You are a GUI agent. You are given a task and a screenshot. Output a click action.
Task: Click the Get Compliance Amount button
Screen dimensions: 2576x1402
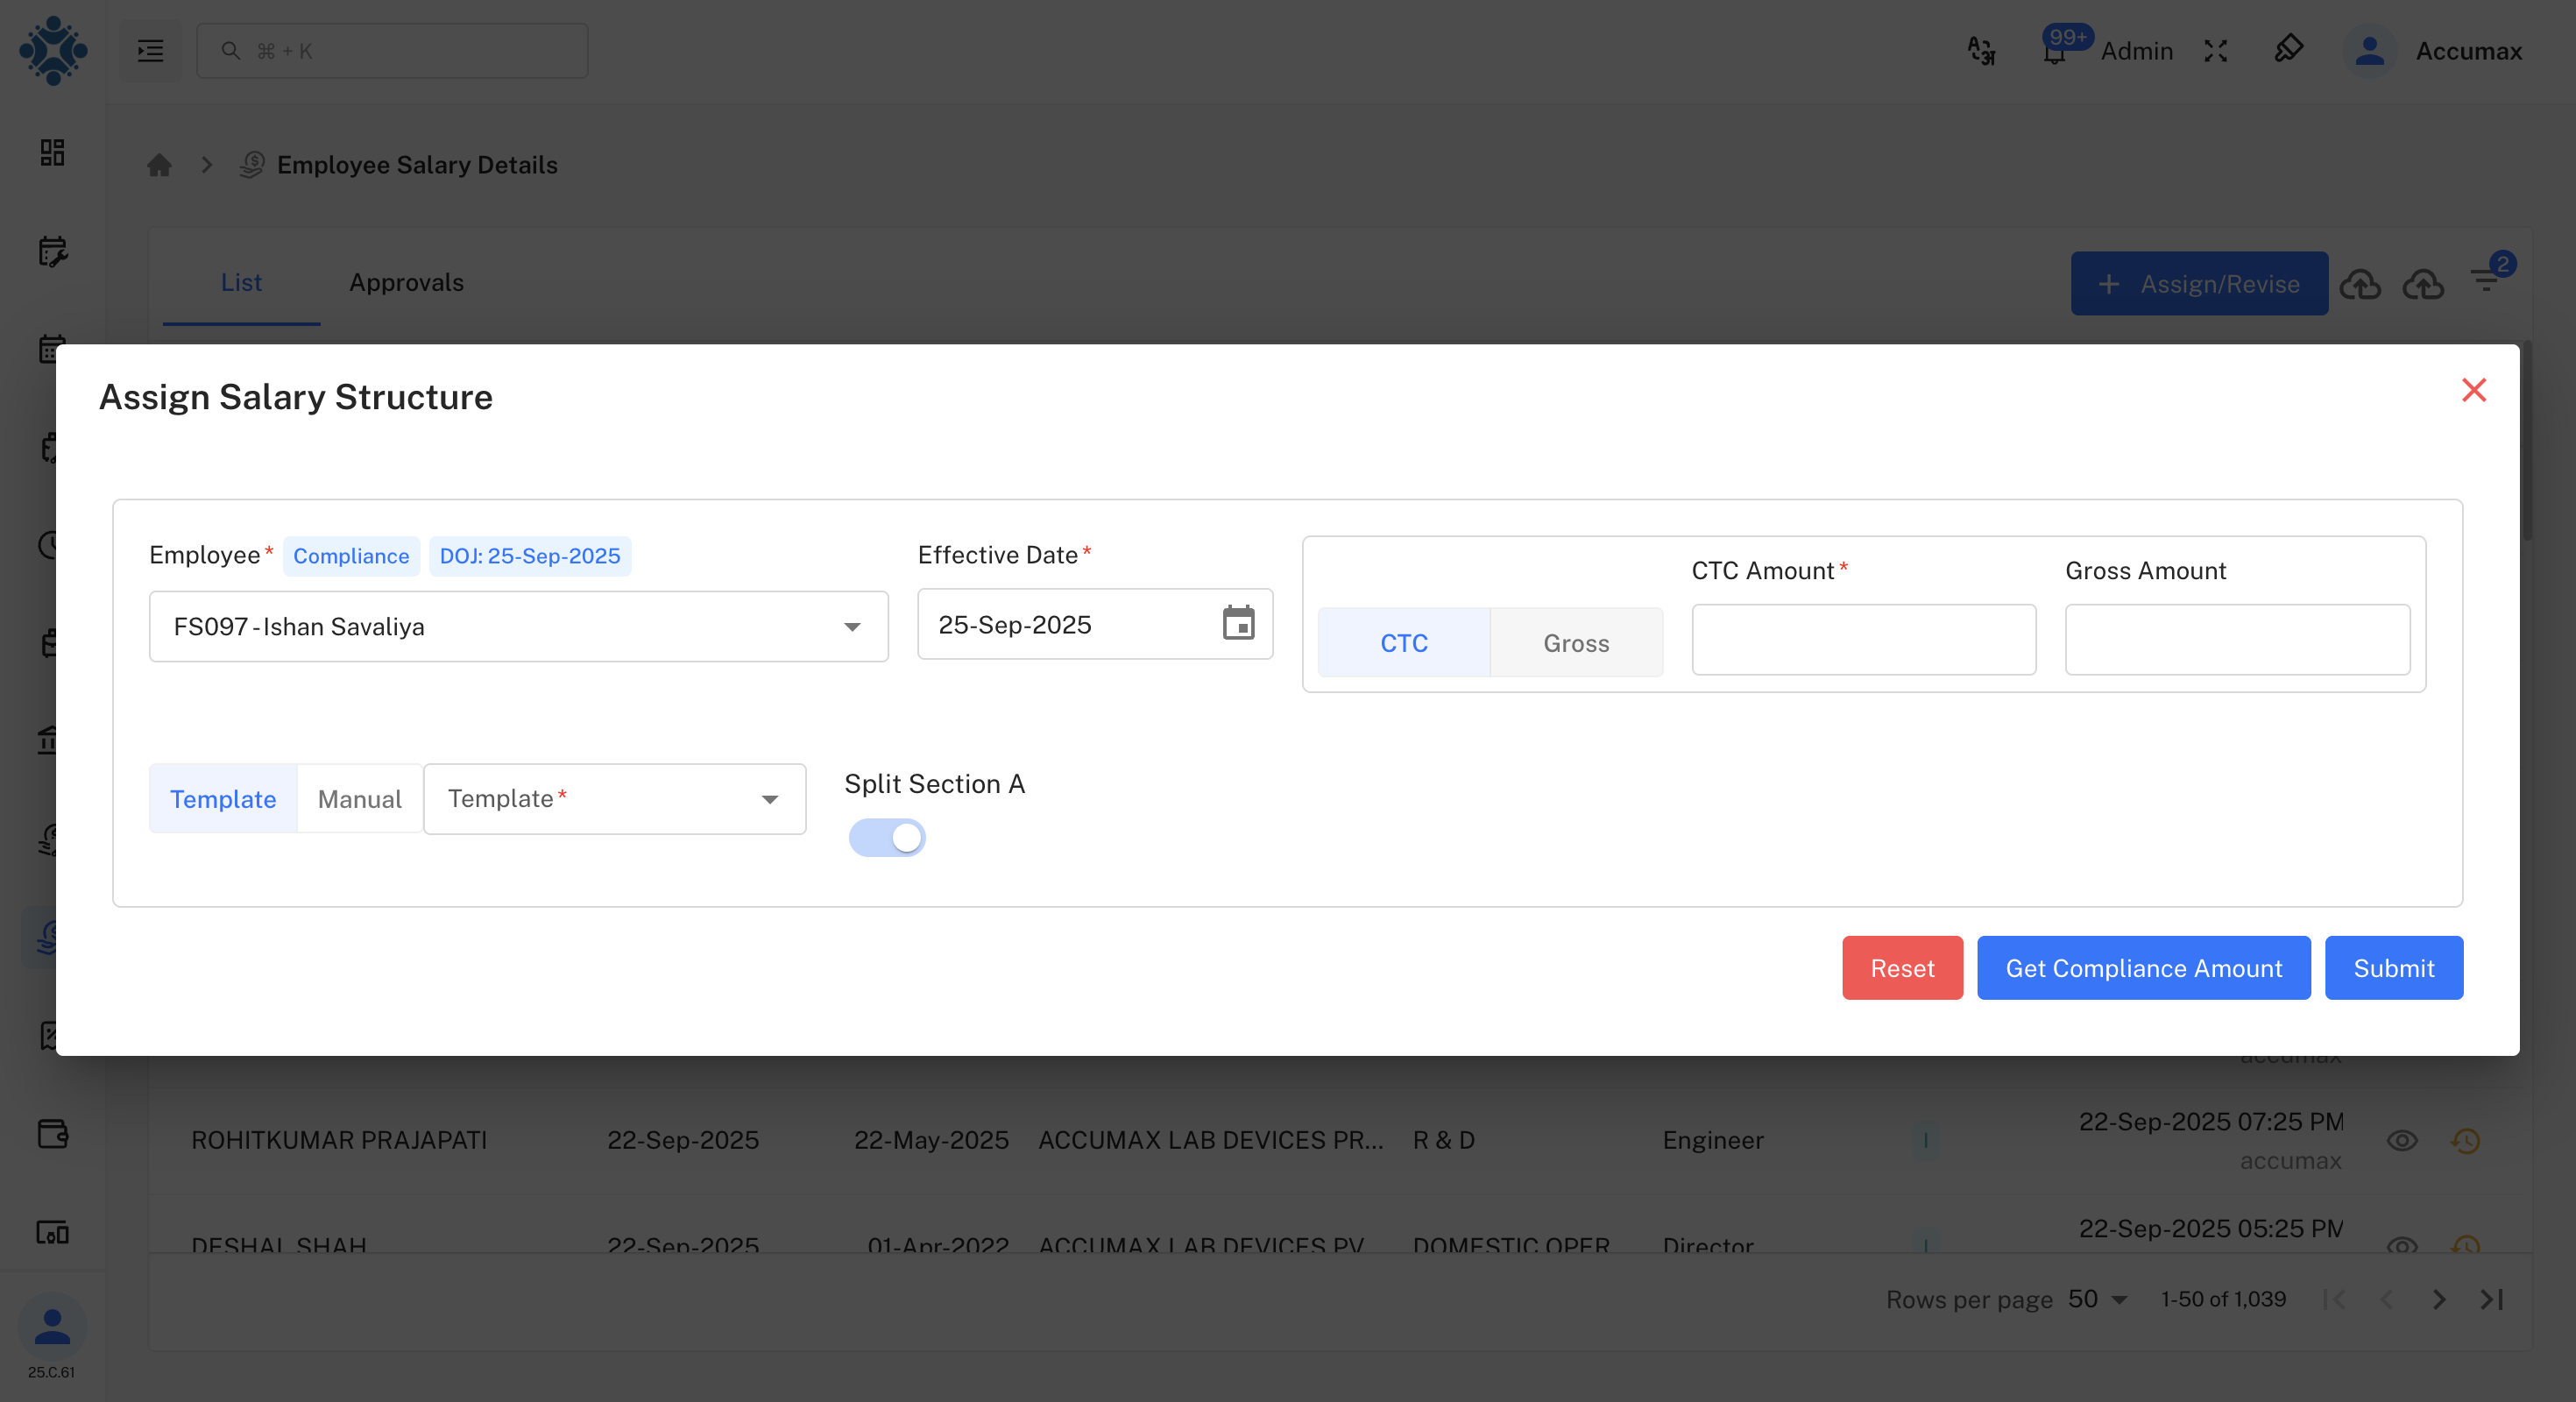[x=2142, y=967]
